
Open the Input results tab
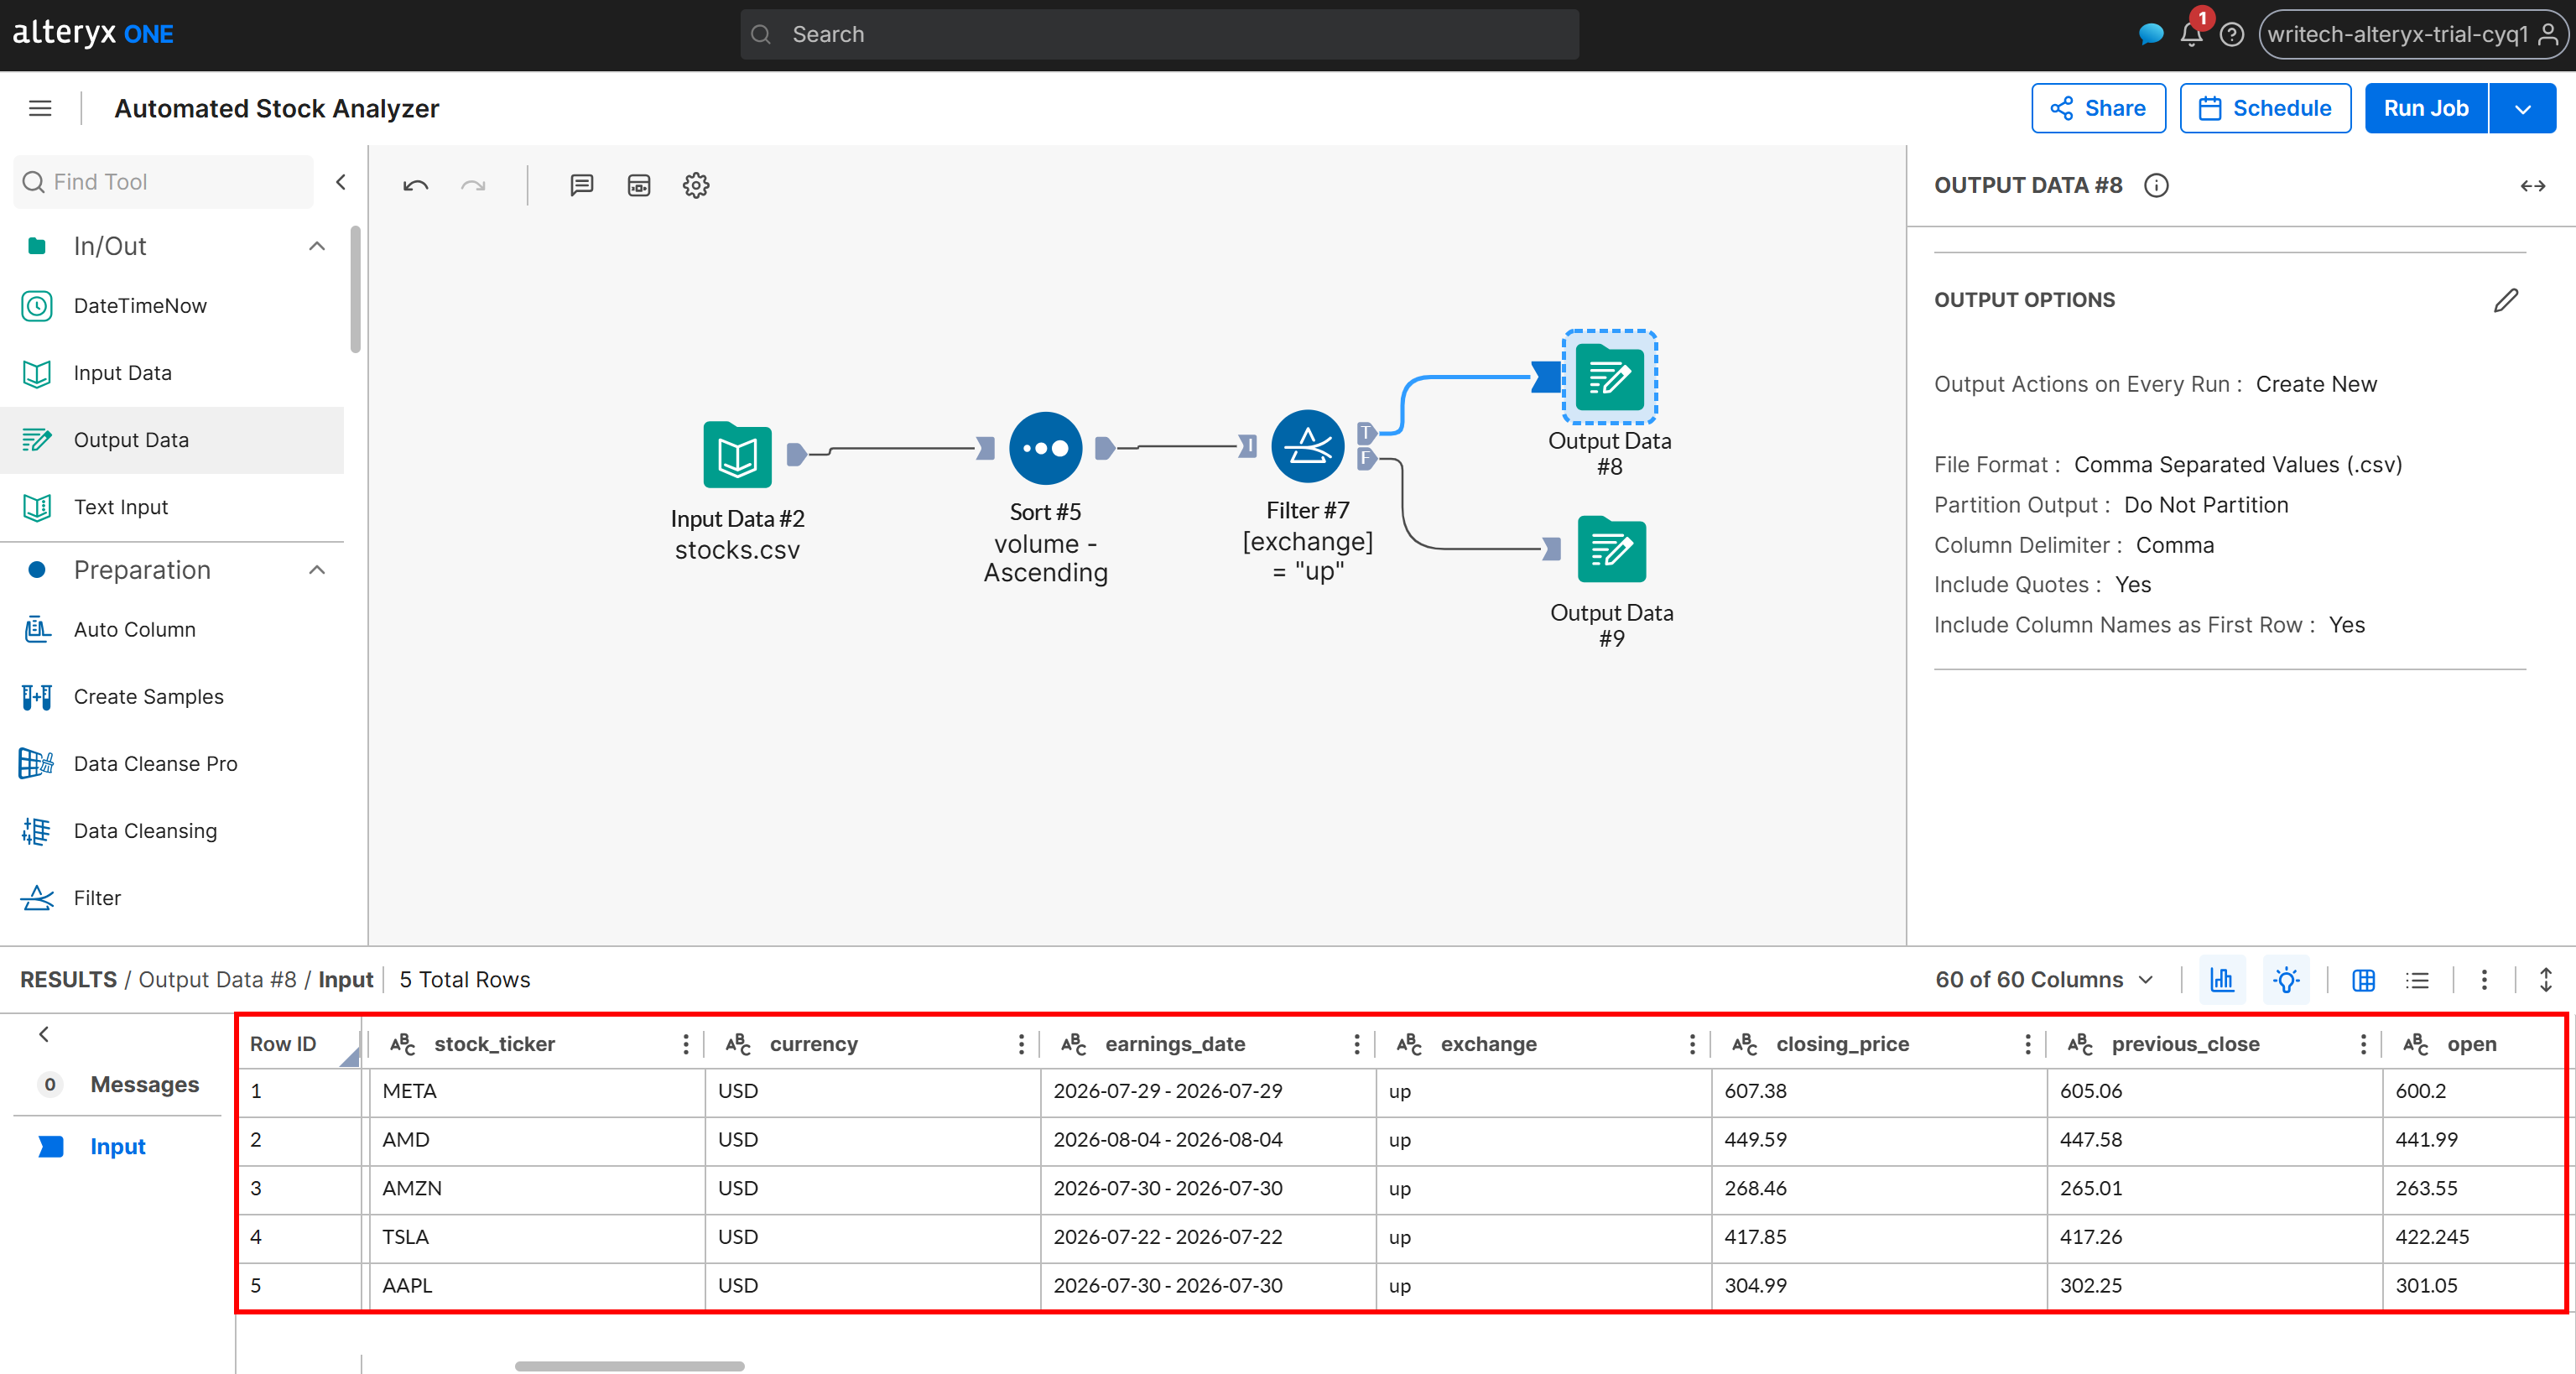coord(118,1146)
